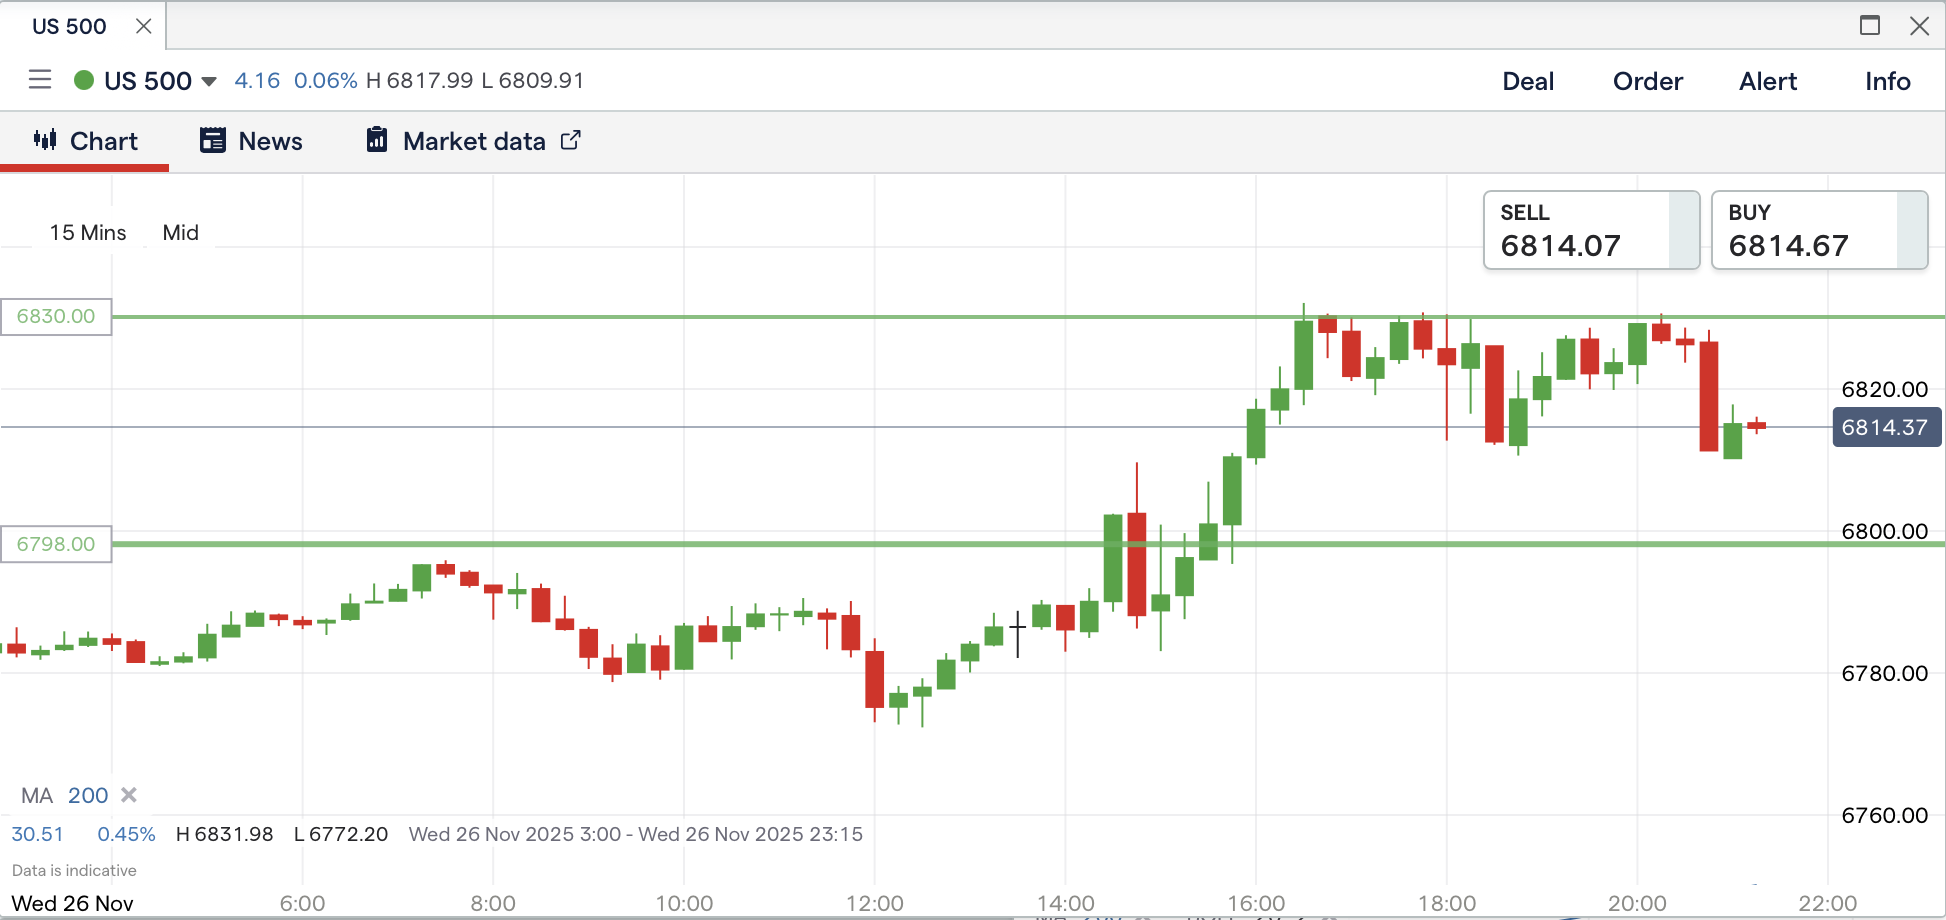Open Market data external link icon
The width and height of the screenshot is (1946, 920).
[570, 140]
